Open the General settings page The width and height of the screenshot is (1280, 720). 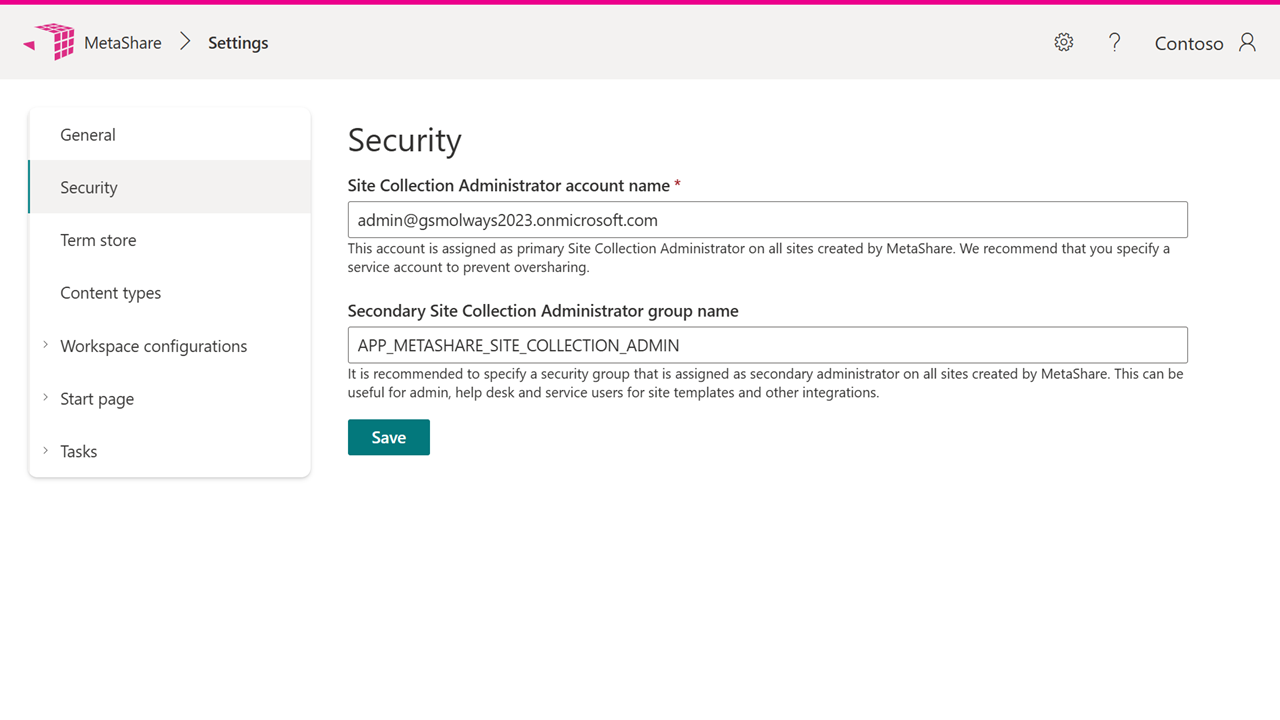pos(88,135)
